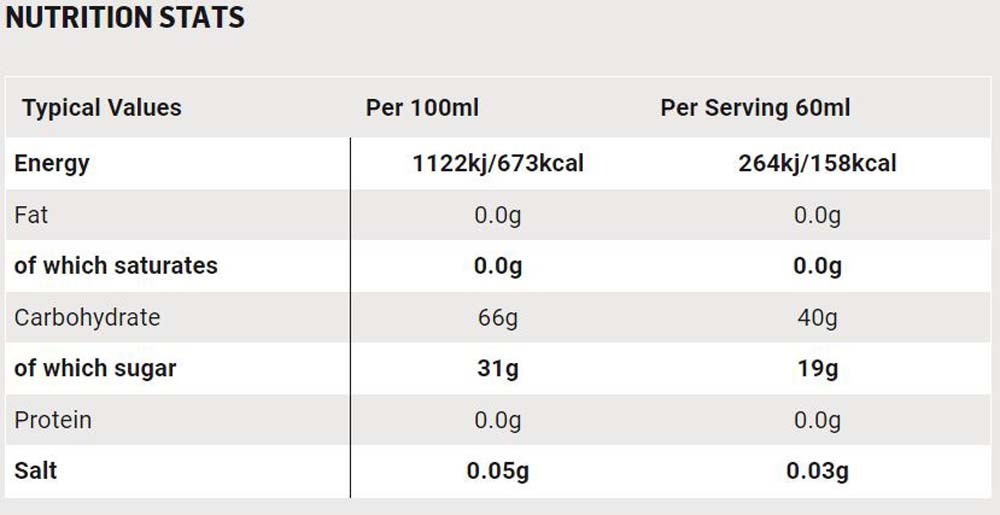Select the Protein row label

[53, 420]
